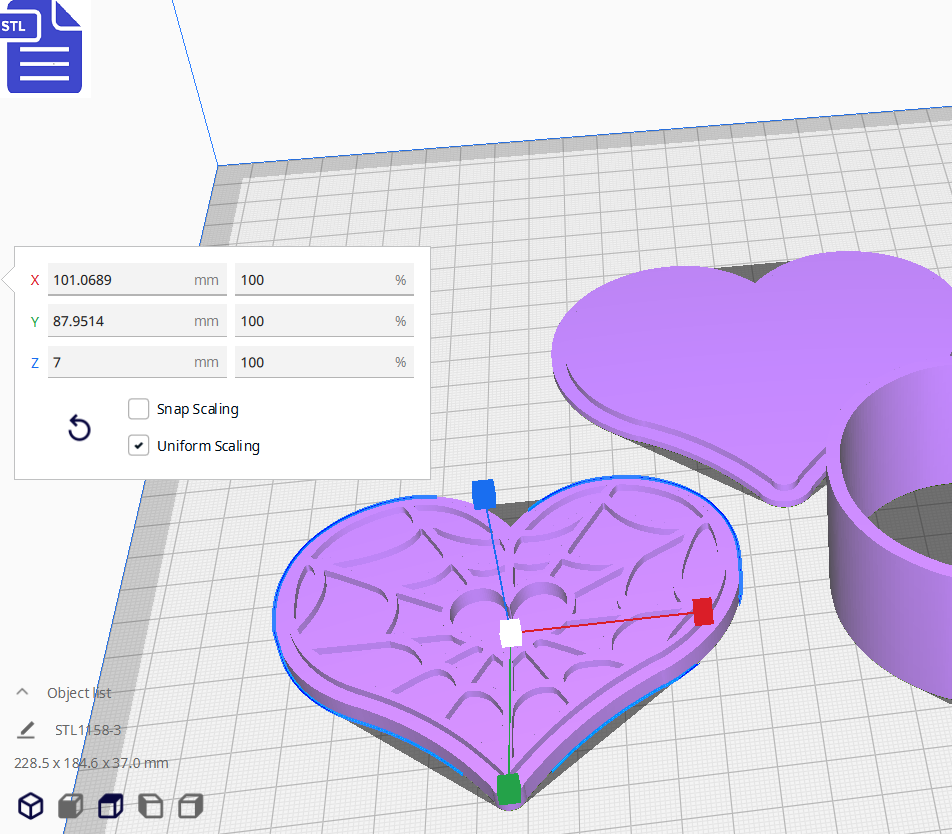
Task: Switch to the front view cube icon
Action: click(x=70, y=806)
